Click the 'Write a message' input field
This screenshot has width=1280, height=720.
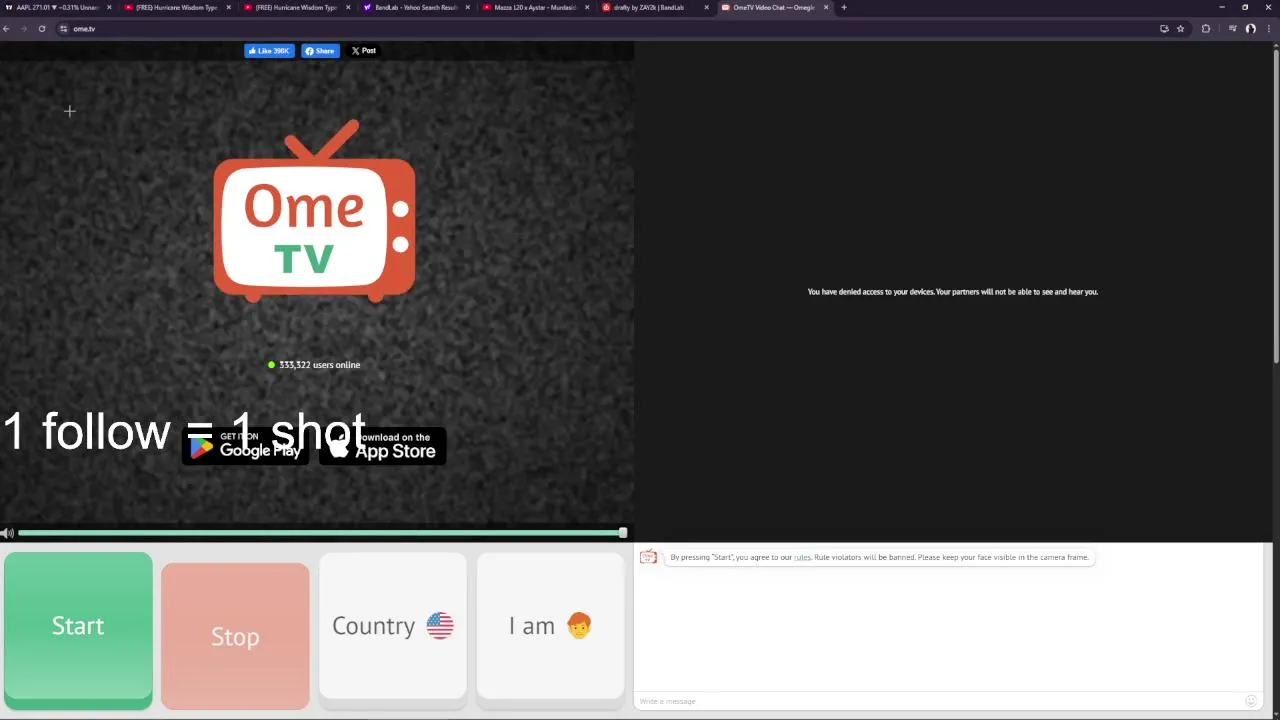(x=940, y=701)
